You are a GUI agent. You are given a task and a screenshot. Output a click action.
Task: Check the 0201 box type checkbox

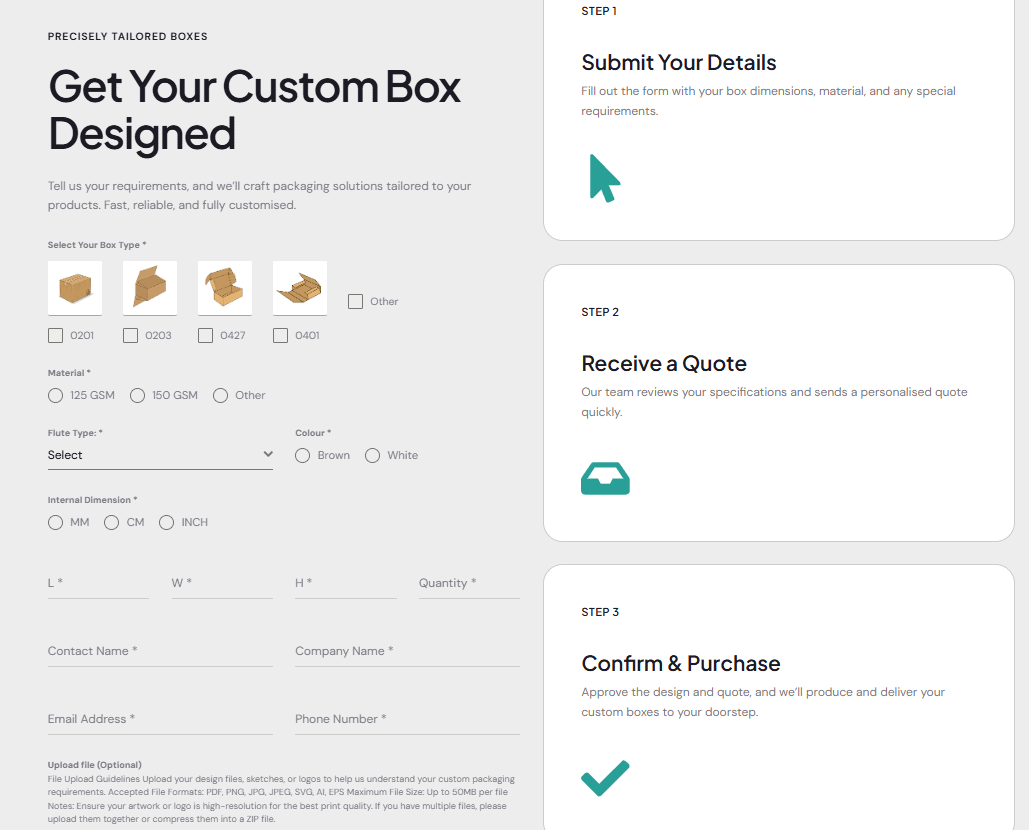(x=55, y=335)
